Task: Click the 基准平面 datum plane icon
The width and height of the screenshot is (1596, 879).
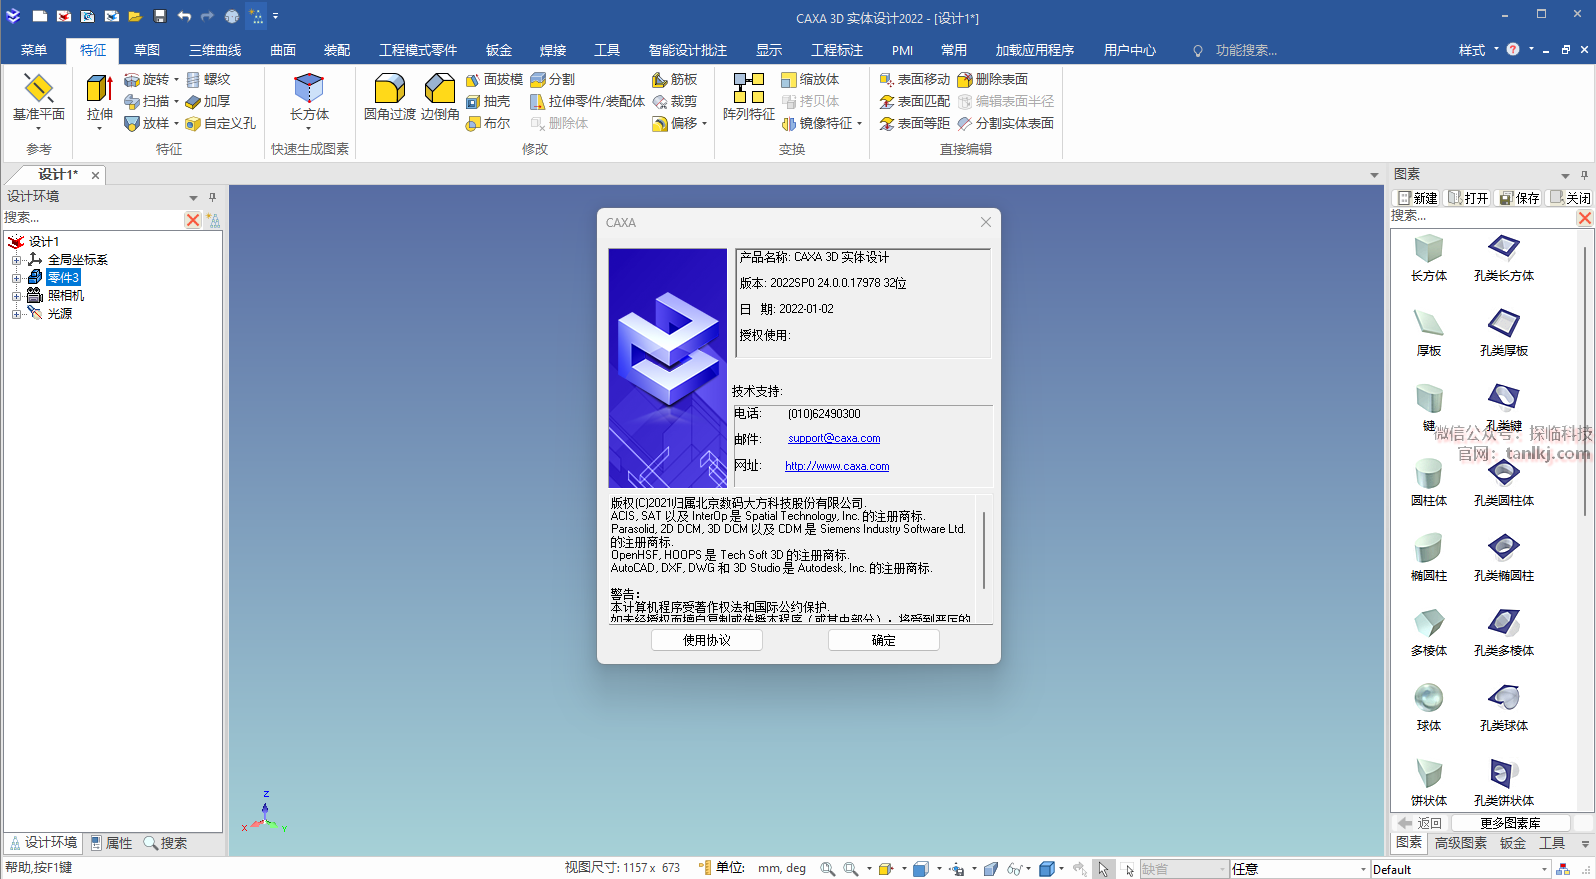Action: click(38, 90)
